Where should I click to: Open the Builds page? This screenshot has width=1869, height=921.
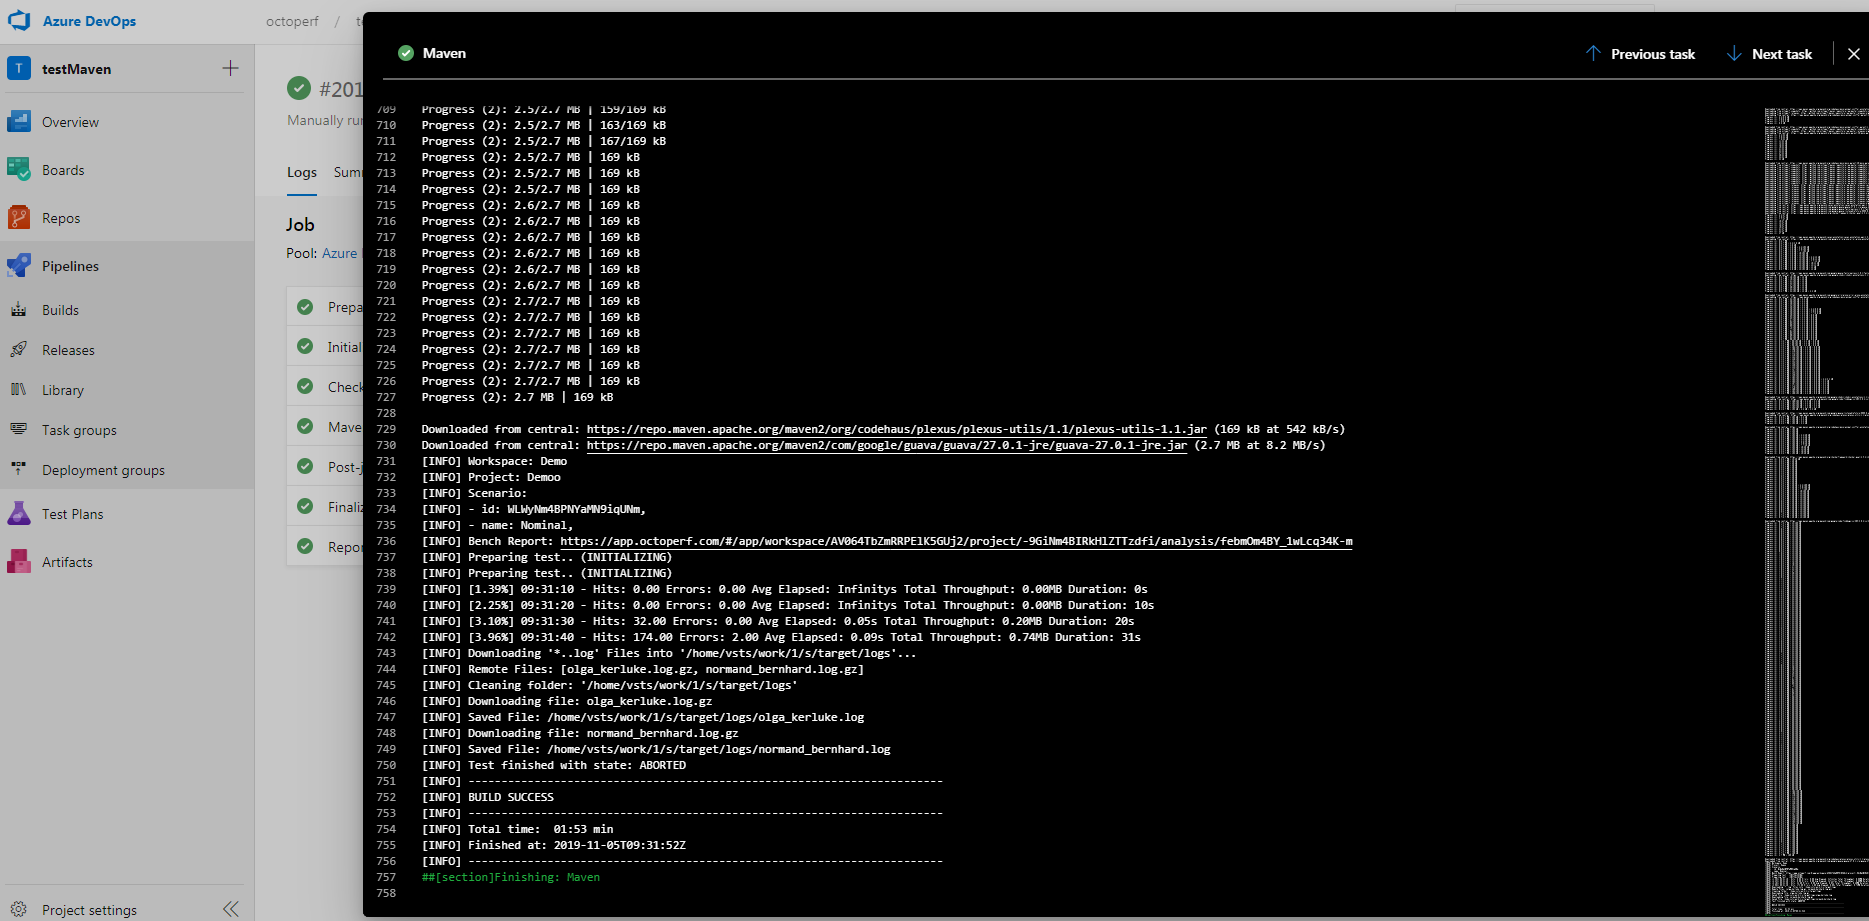click(x=62, y=309)
